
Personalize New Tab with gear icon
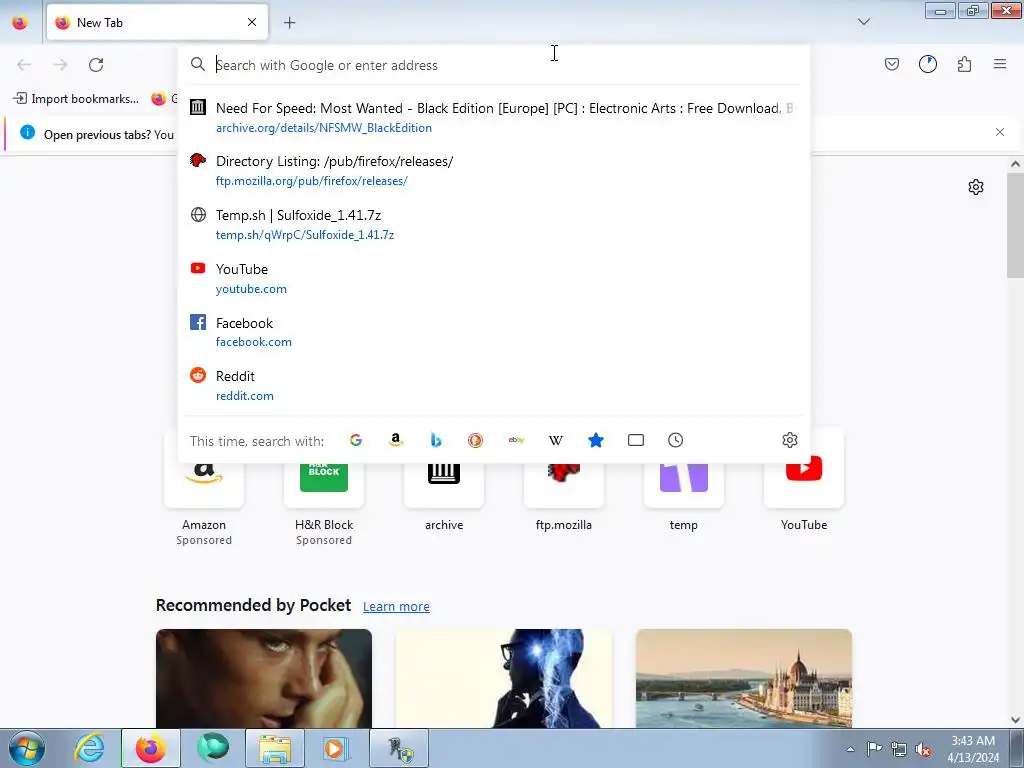(x=976, y=187)
